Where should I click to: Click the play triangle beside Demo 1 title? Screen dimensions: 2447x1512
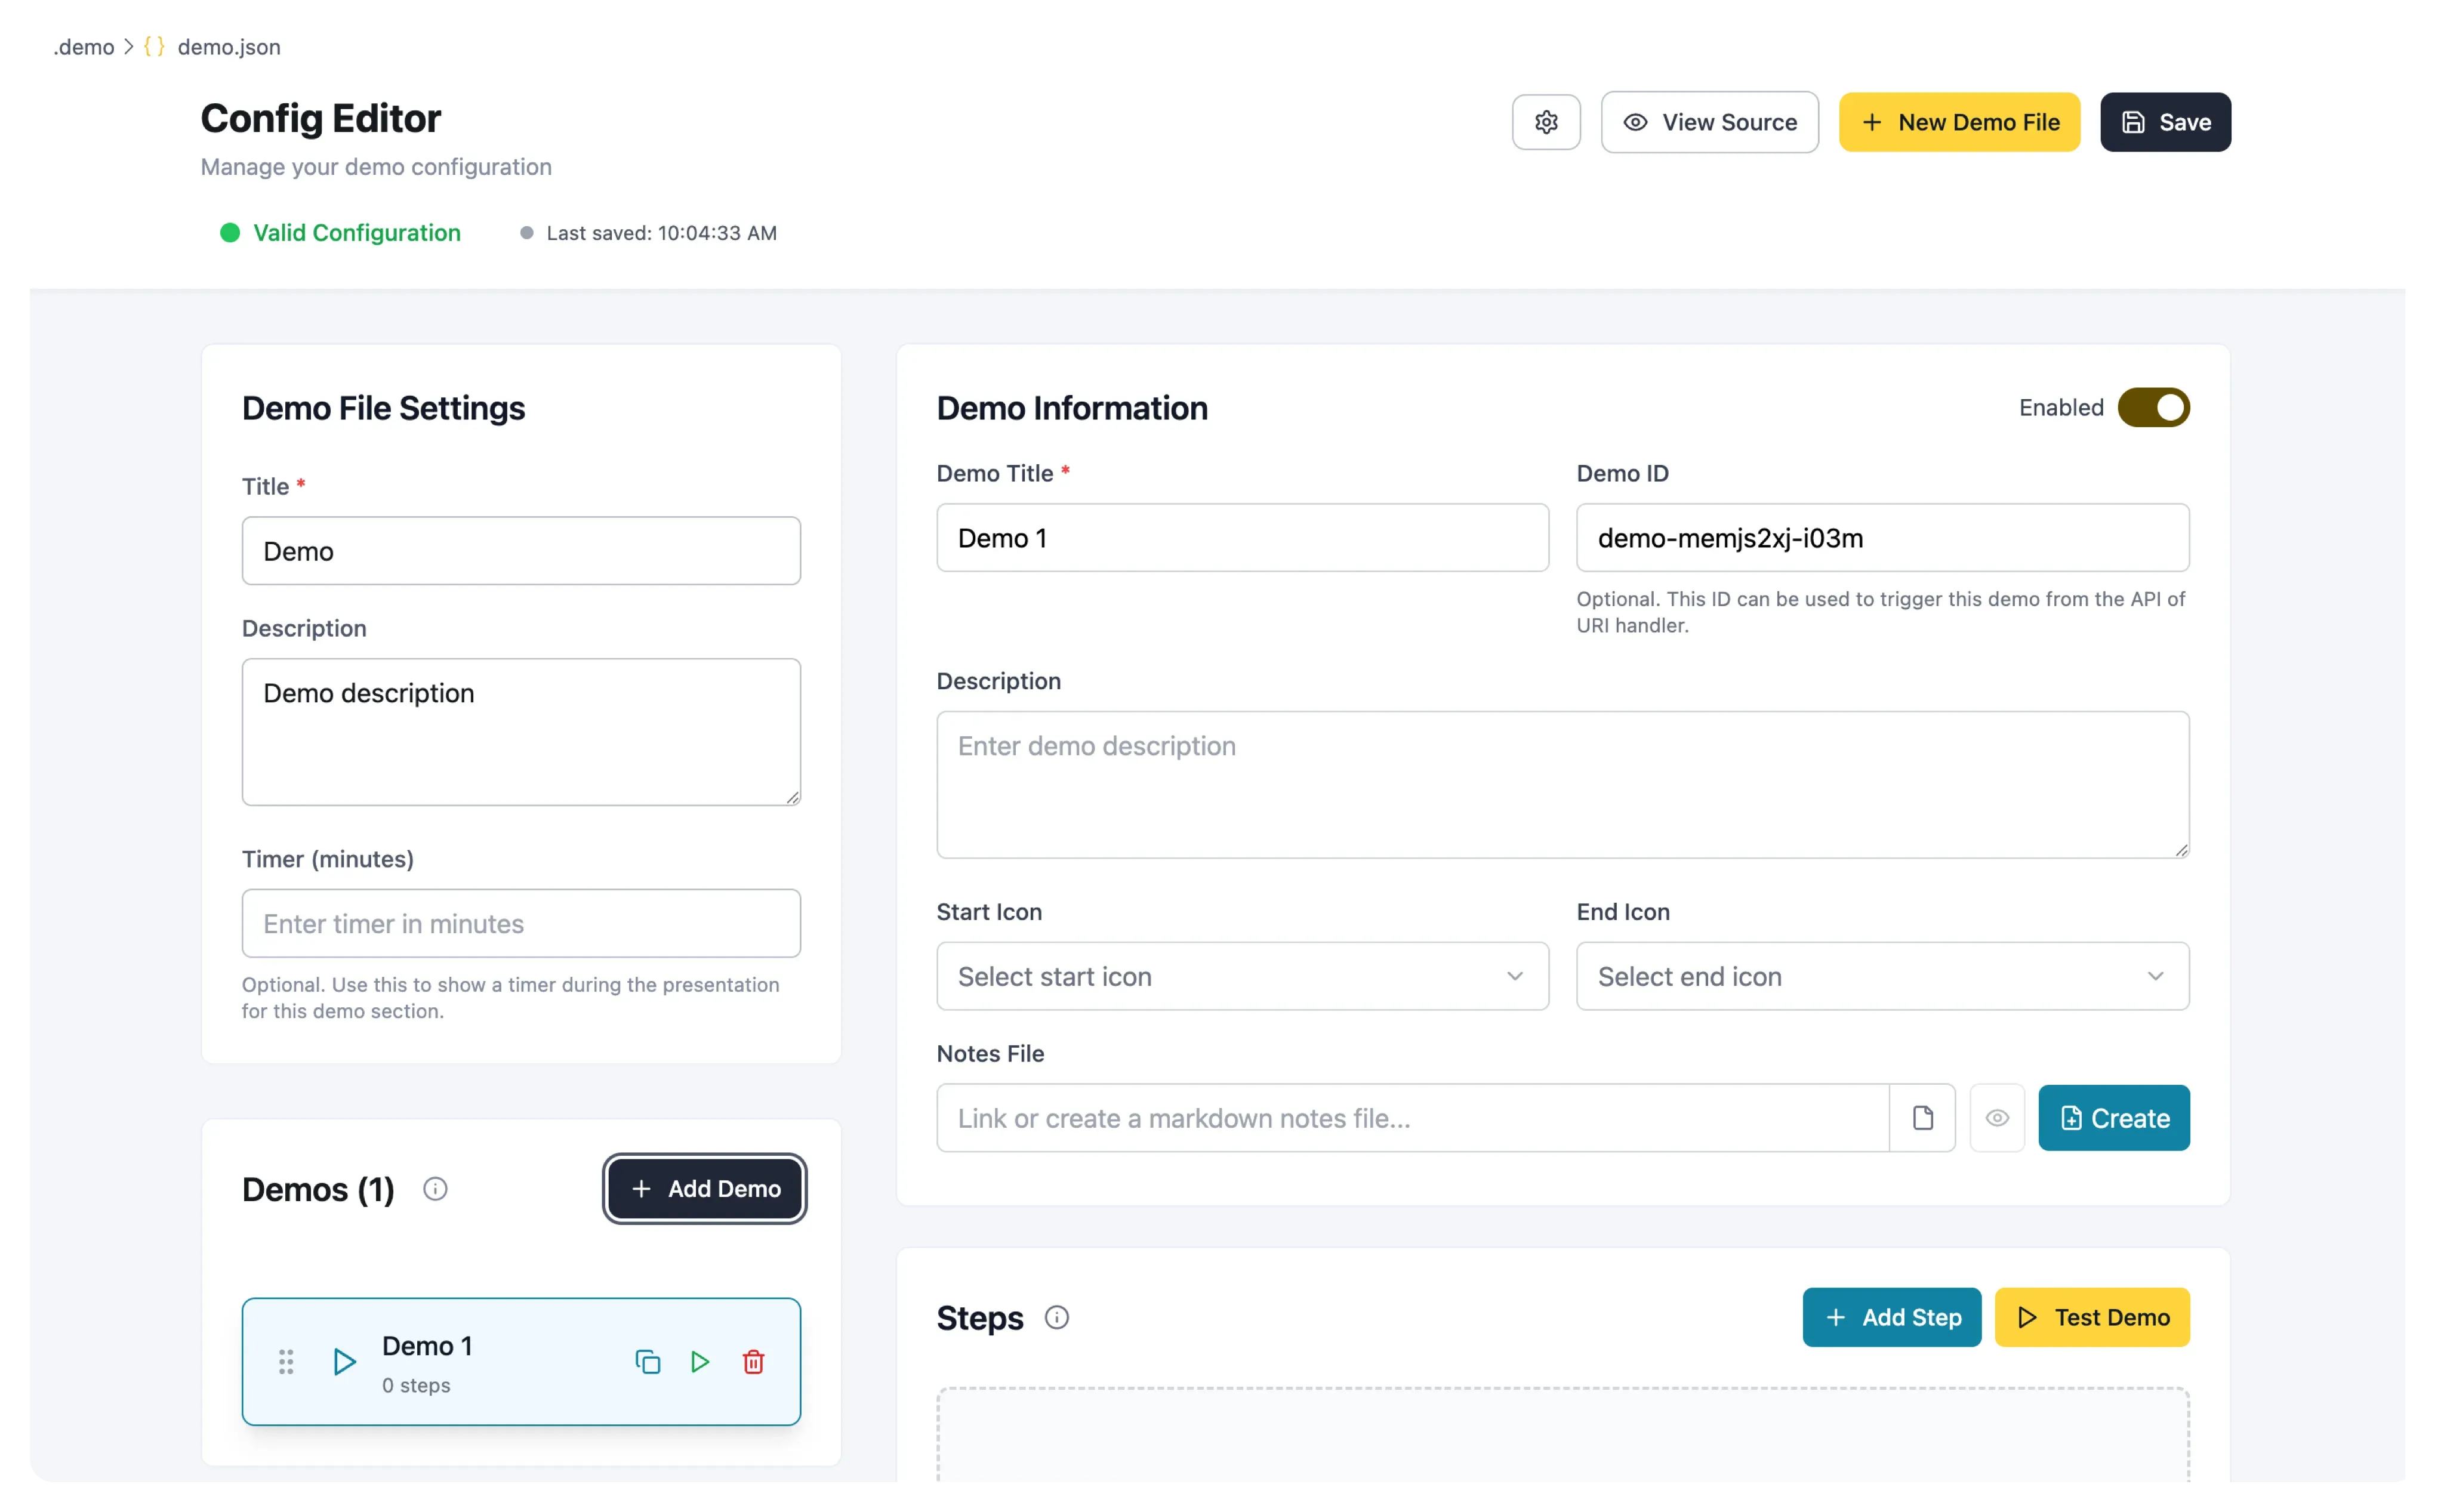point(344,1362)
